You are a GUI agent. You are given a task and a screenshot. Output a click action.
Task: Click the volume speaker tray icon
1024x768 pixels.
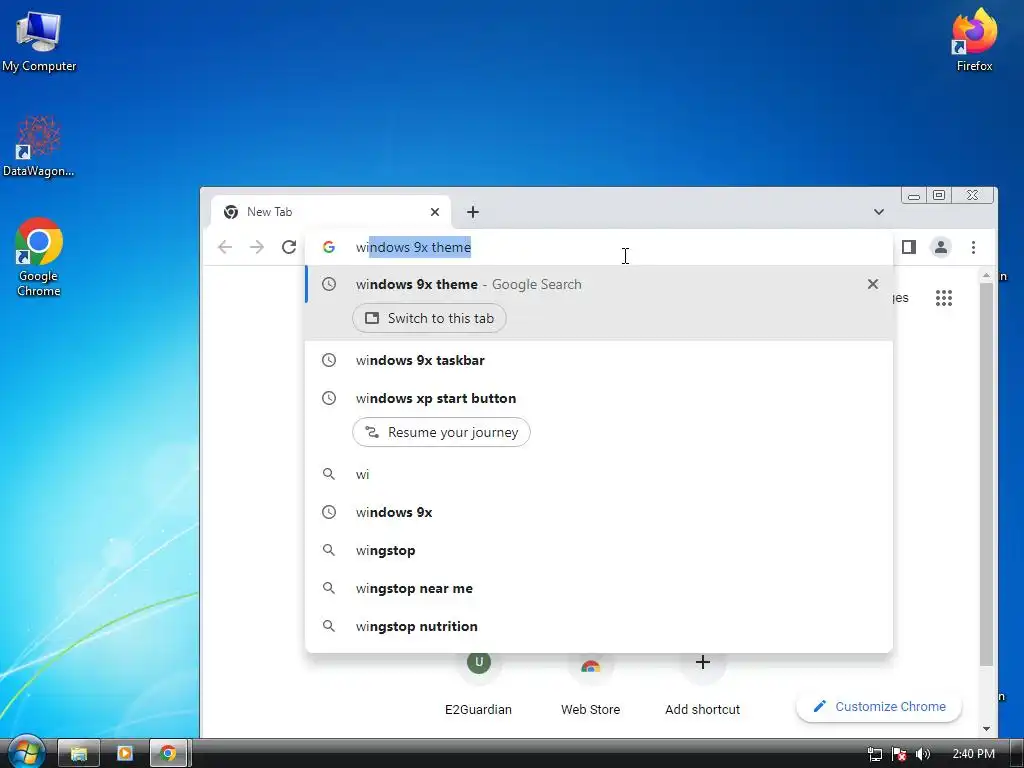click(x=922, y=754)
